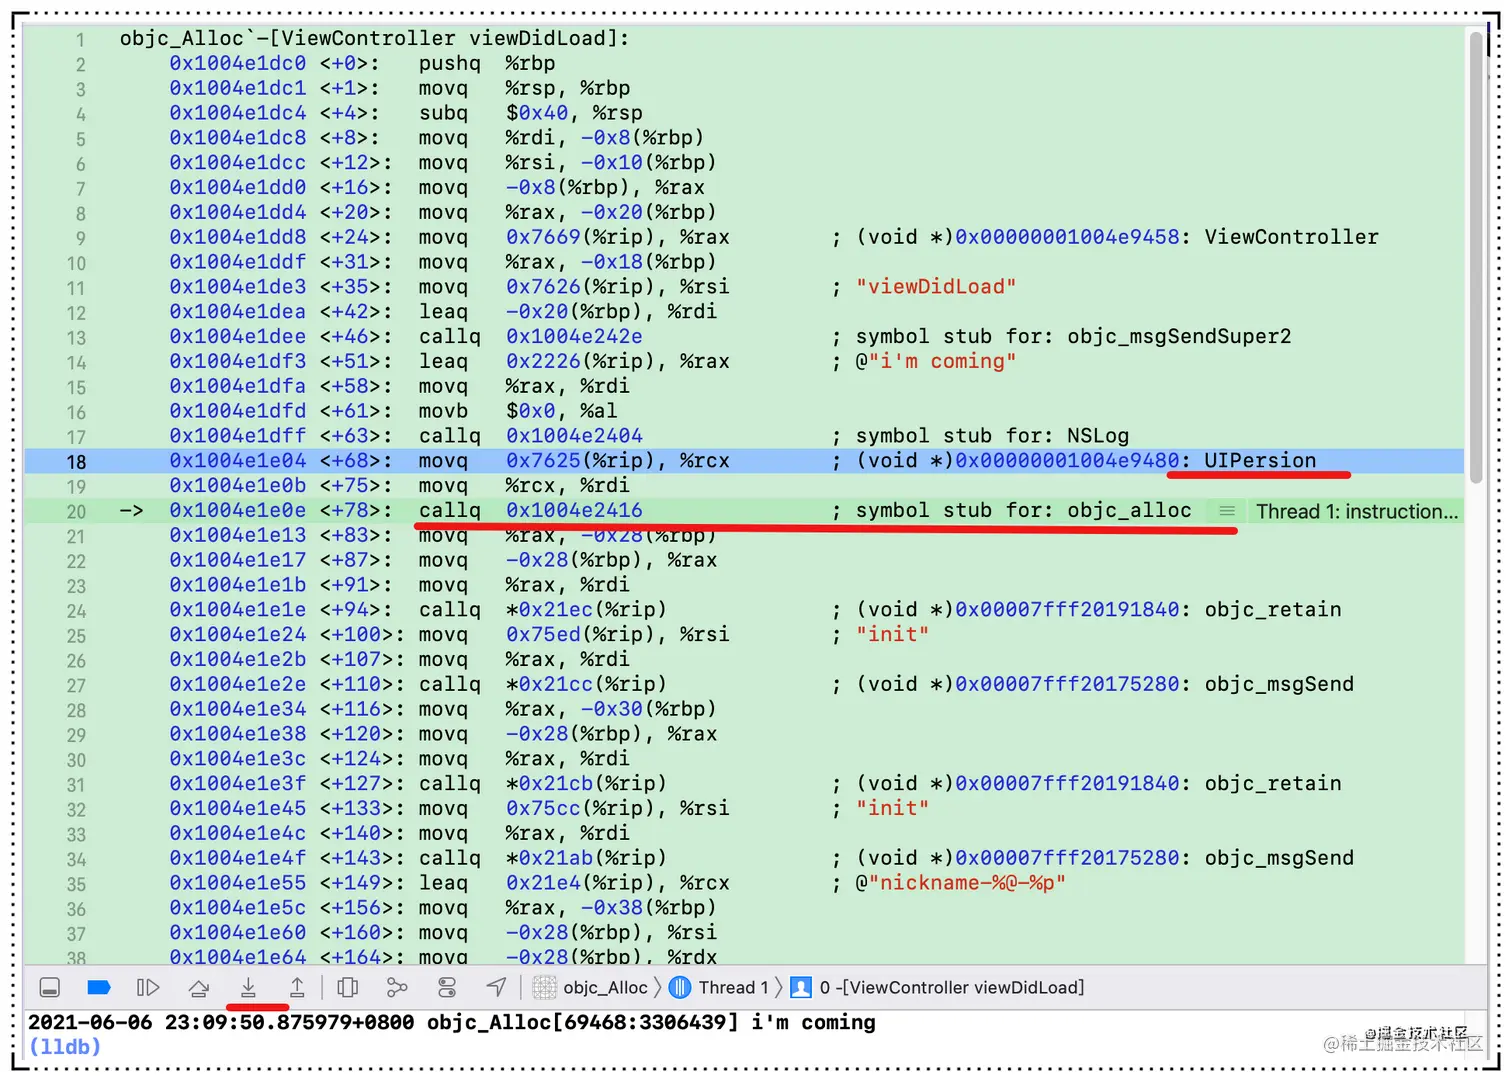The width and height of the screenshot is (1512, 1082).
Task: Click address 0x1004e1e04 on highlighted line 18
Action: (238, 461)
